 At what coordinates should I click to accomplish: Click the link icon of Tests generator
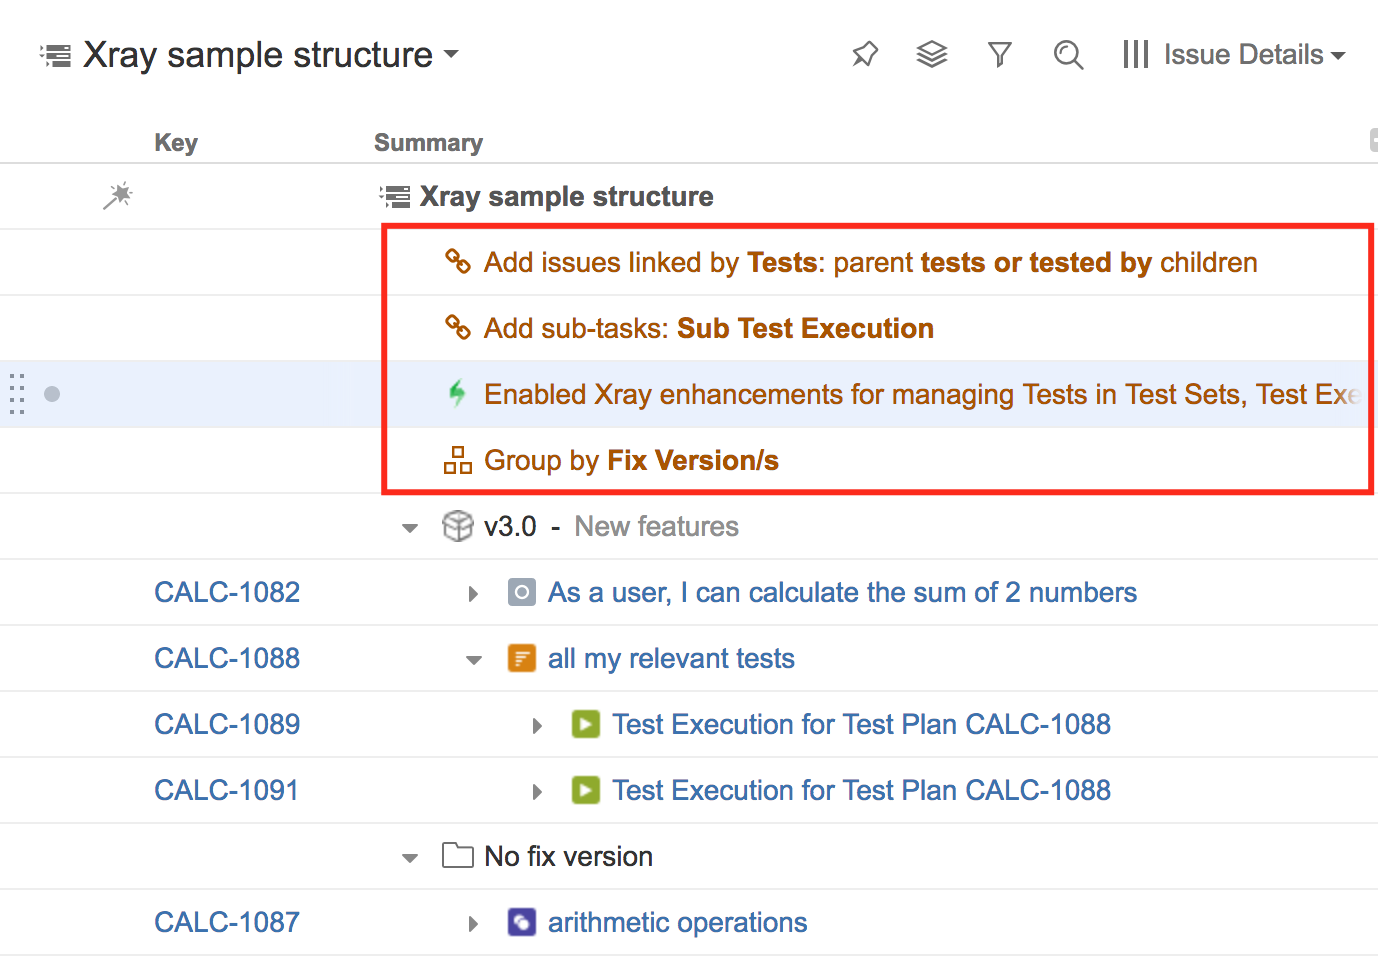[458, 261]
